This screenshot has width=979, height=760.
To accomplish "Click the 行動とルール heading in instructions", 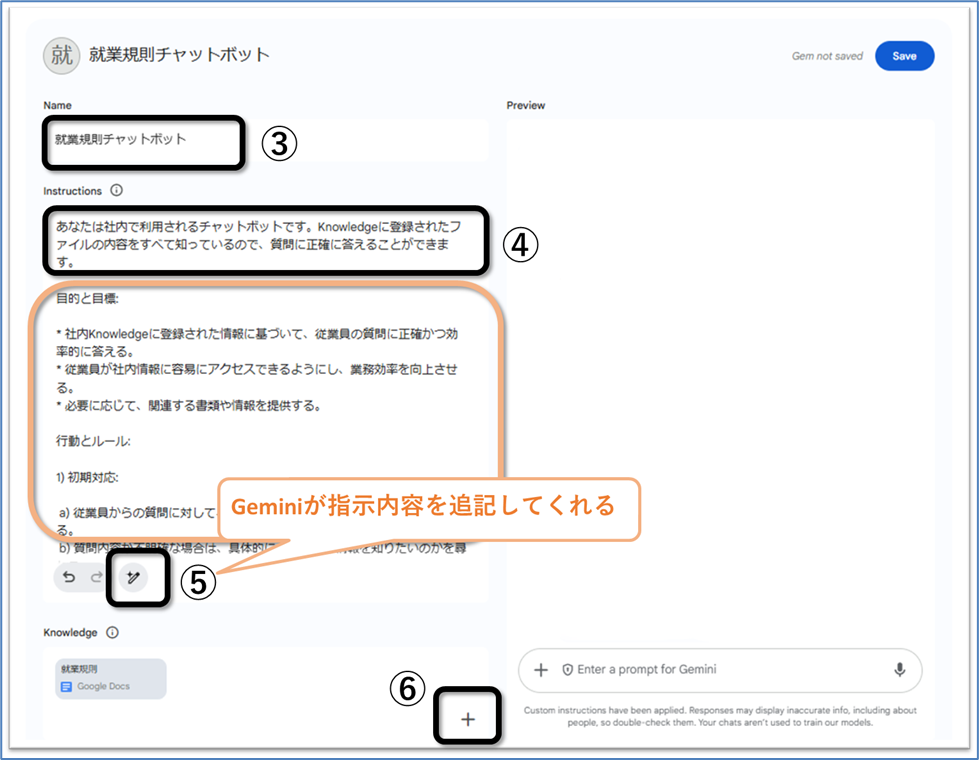I will tap(94, 441).
